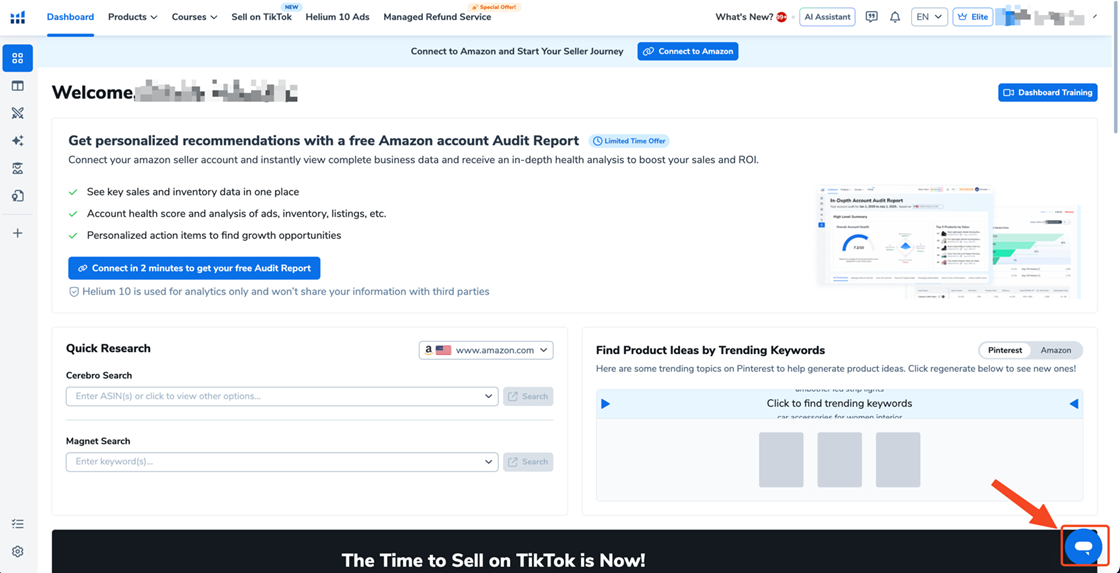1120x573 pixels.
Task: Select Pinterest in trending keywords toggle
Action: coord(1005,350)
